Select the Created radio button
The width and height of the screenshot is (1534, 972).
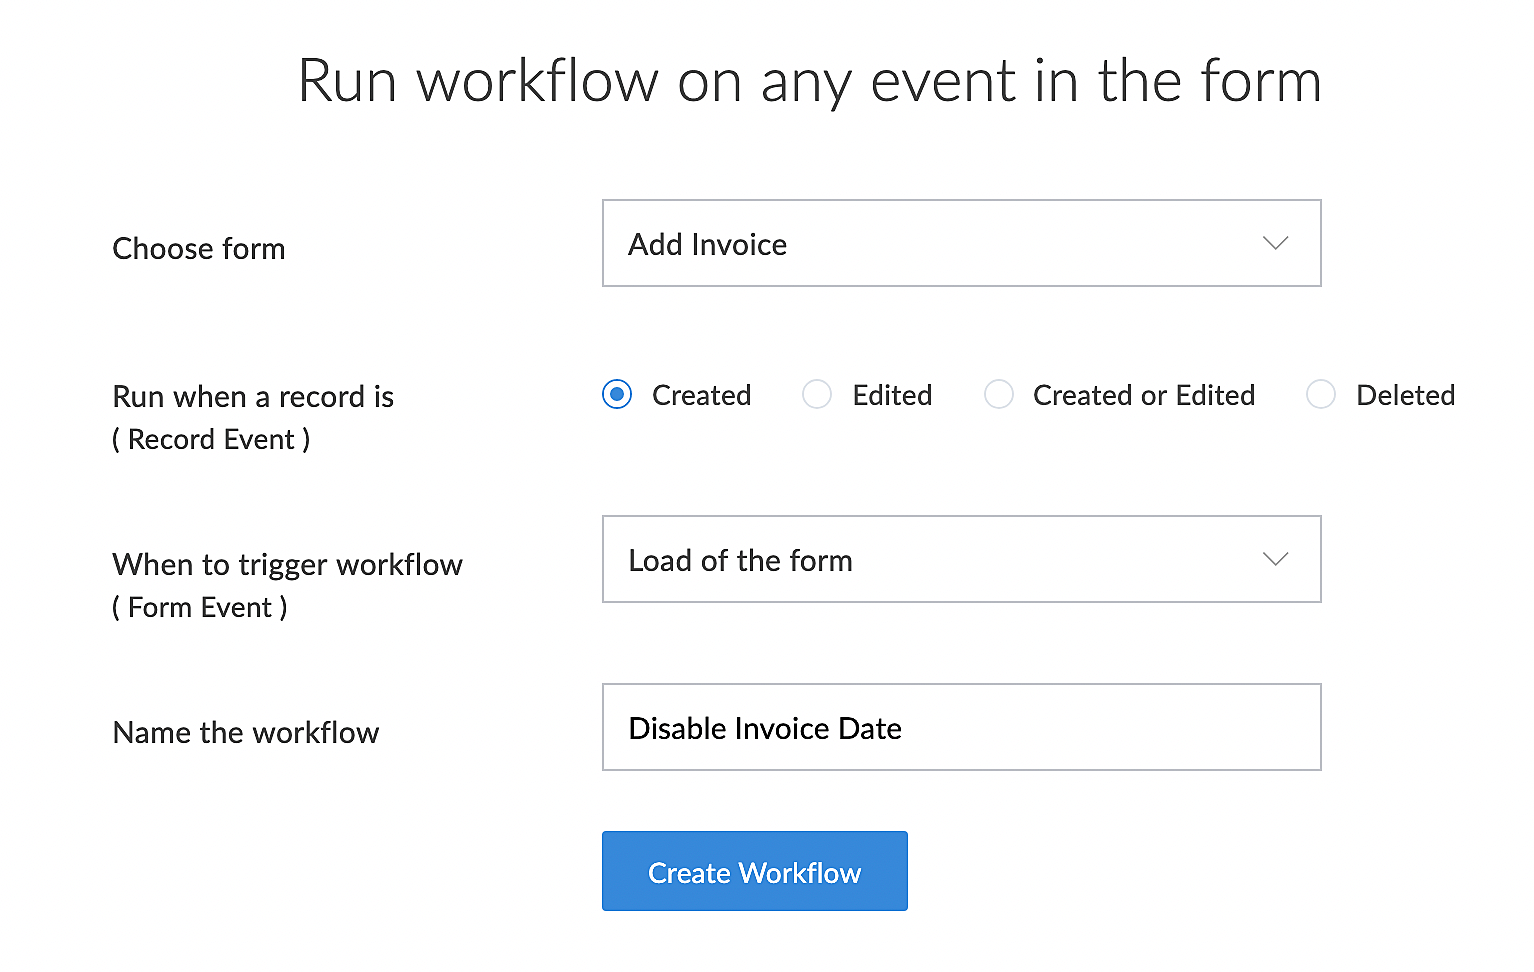(x=617, y=395)
